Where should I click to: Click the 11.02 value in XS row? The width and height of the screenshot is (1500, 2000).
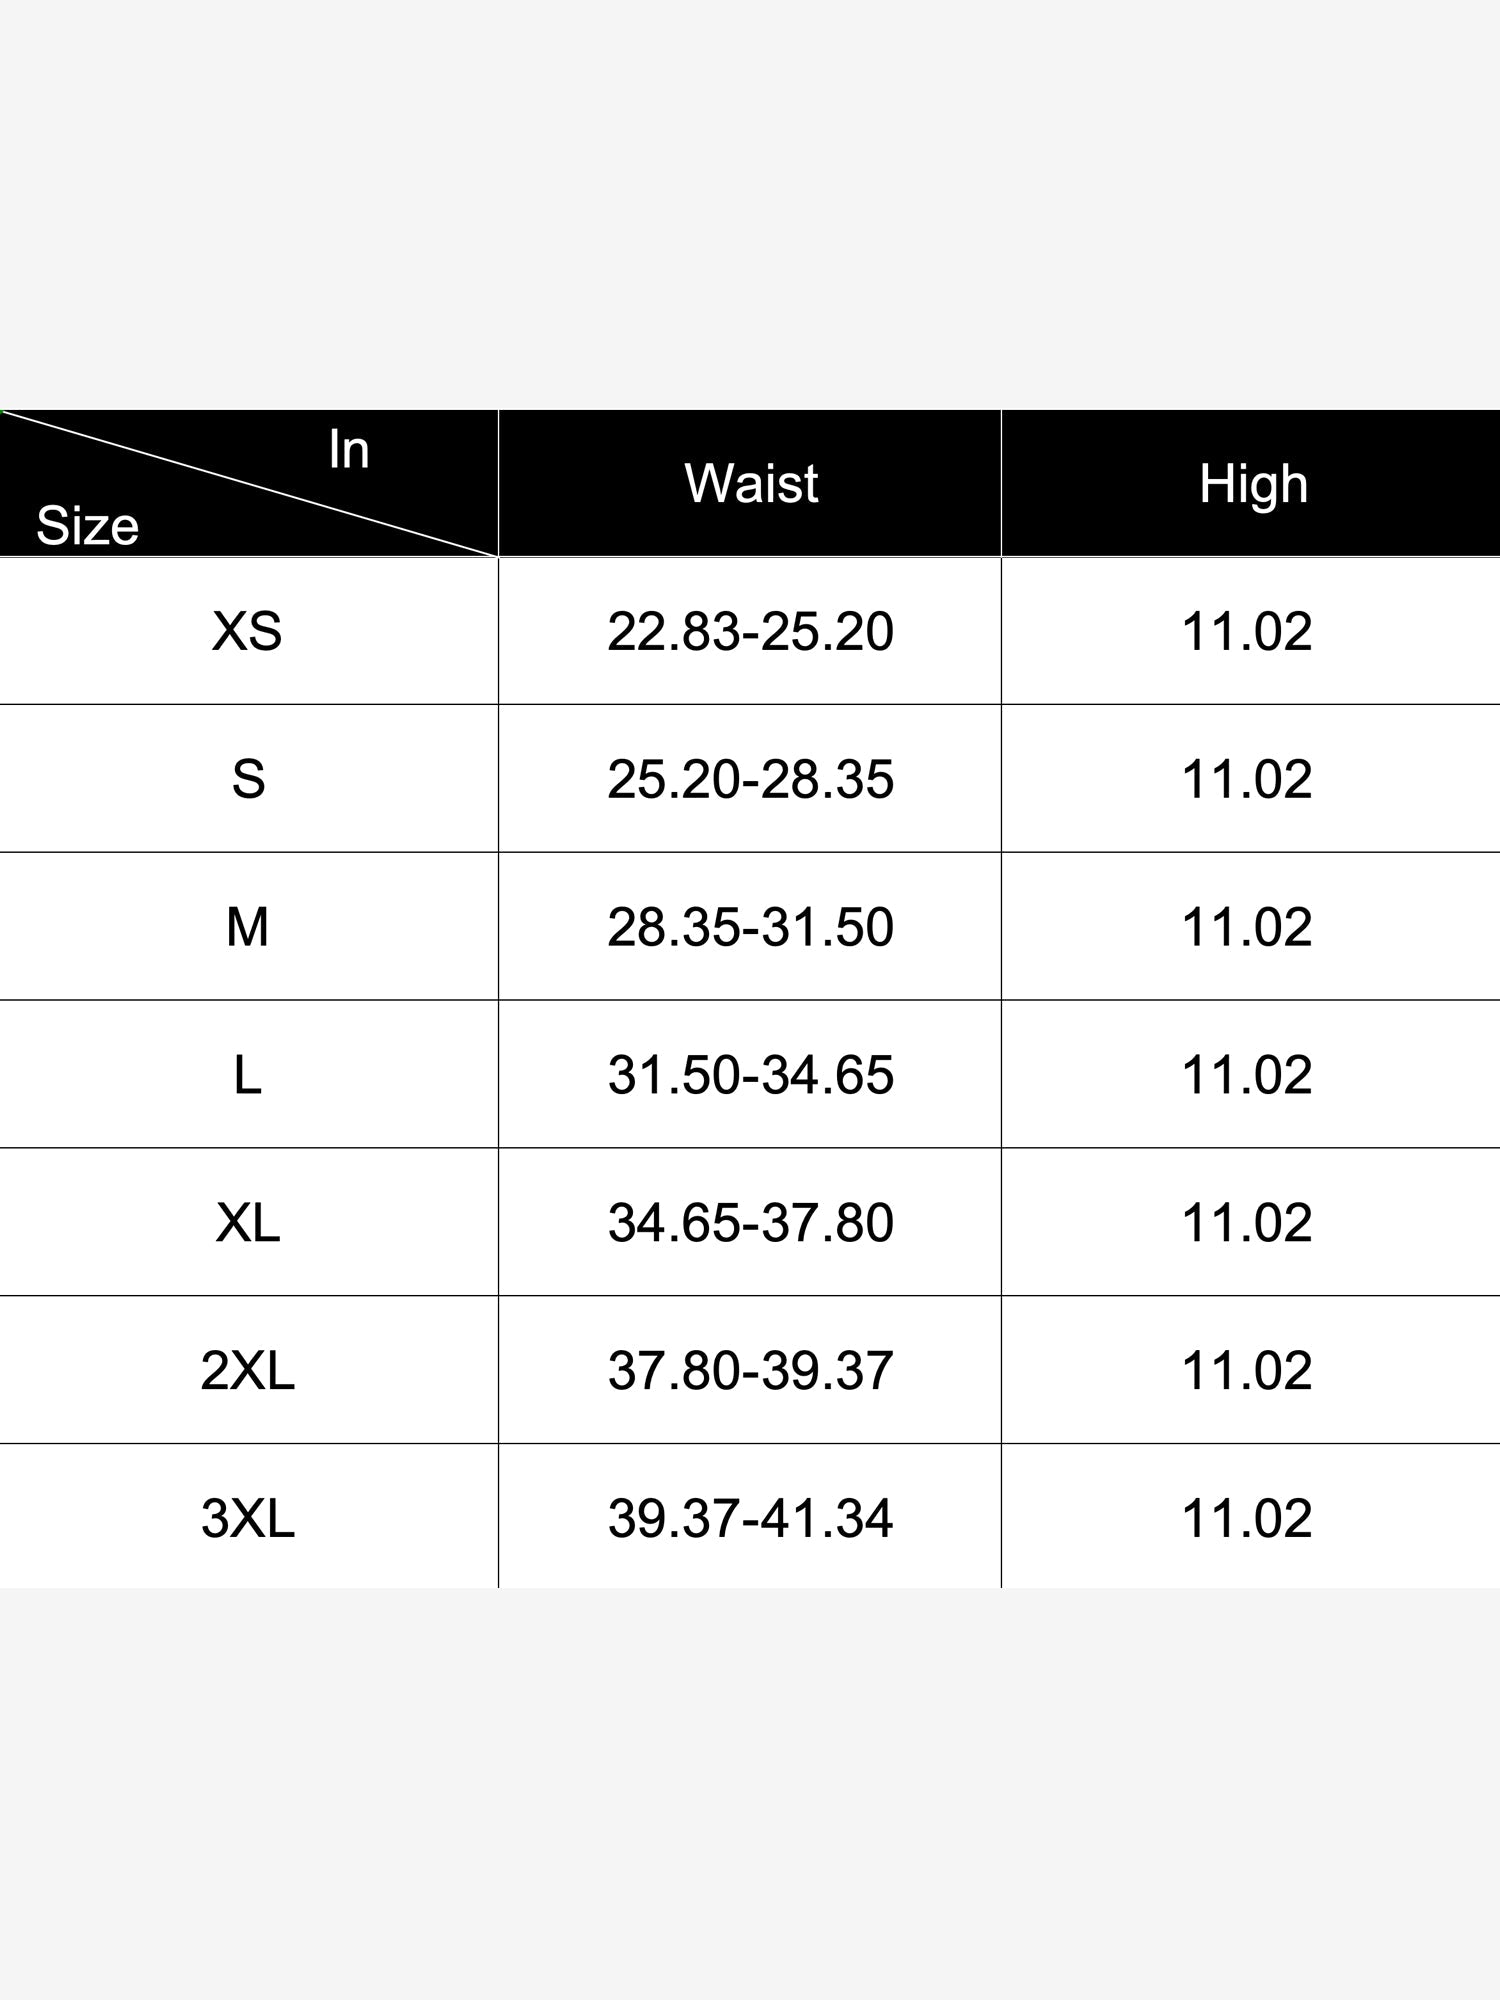[1246, 632]
